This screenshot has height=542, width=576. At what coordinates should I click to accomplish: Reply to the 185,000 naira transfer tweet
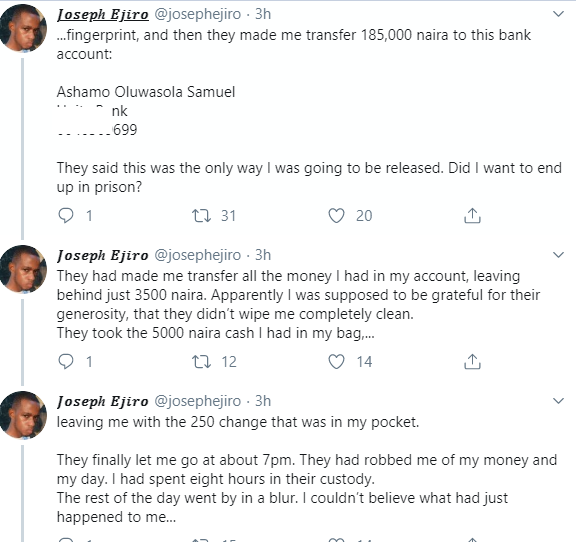(x=66, y=216)
